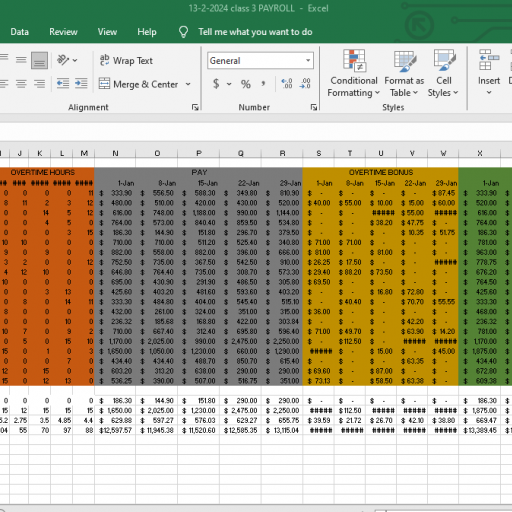Select column Q header
This screenshot has width=512, height=512.
click(241, 153)
